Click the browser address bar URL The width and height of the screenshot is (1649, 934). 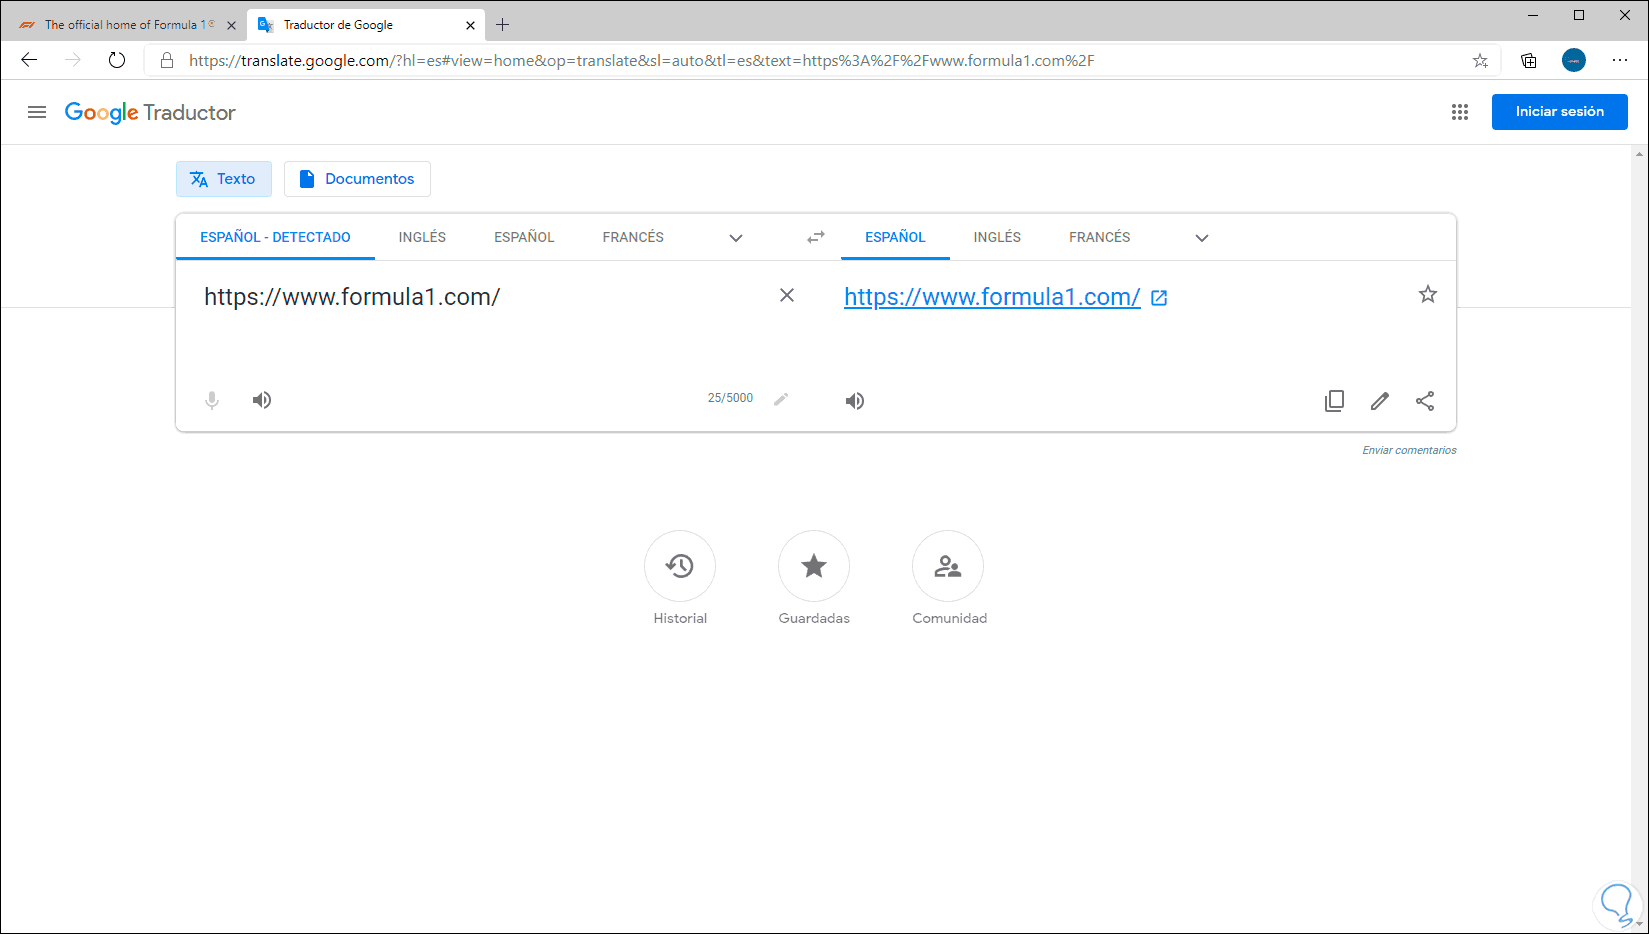pos(641,60)
